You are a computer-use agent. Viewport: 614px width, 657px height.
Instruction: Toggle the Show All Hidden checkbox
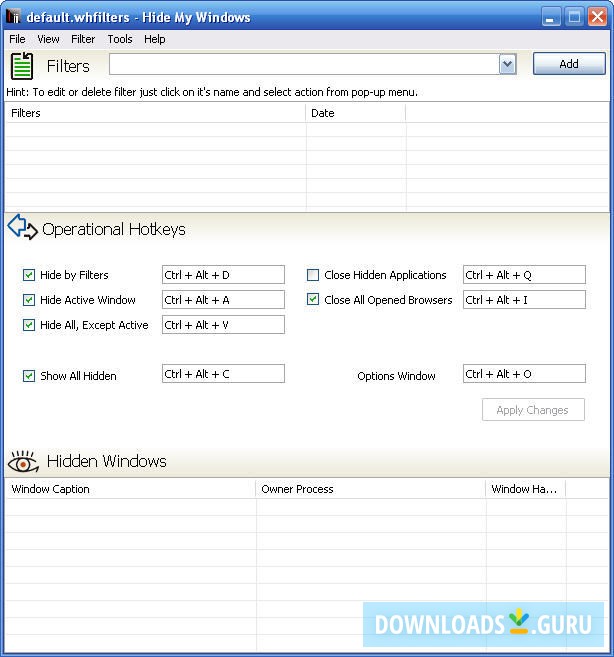tap(29, 376)
